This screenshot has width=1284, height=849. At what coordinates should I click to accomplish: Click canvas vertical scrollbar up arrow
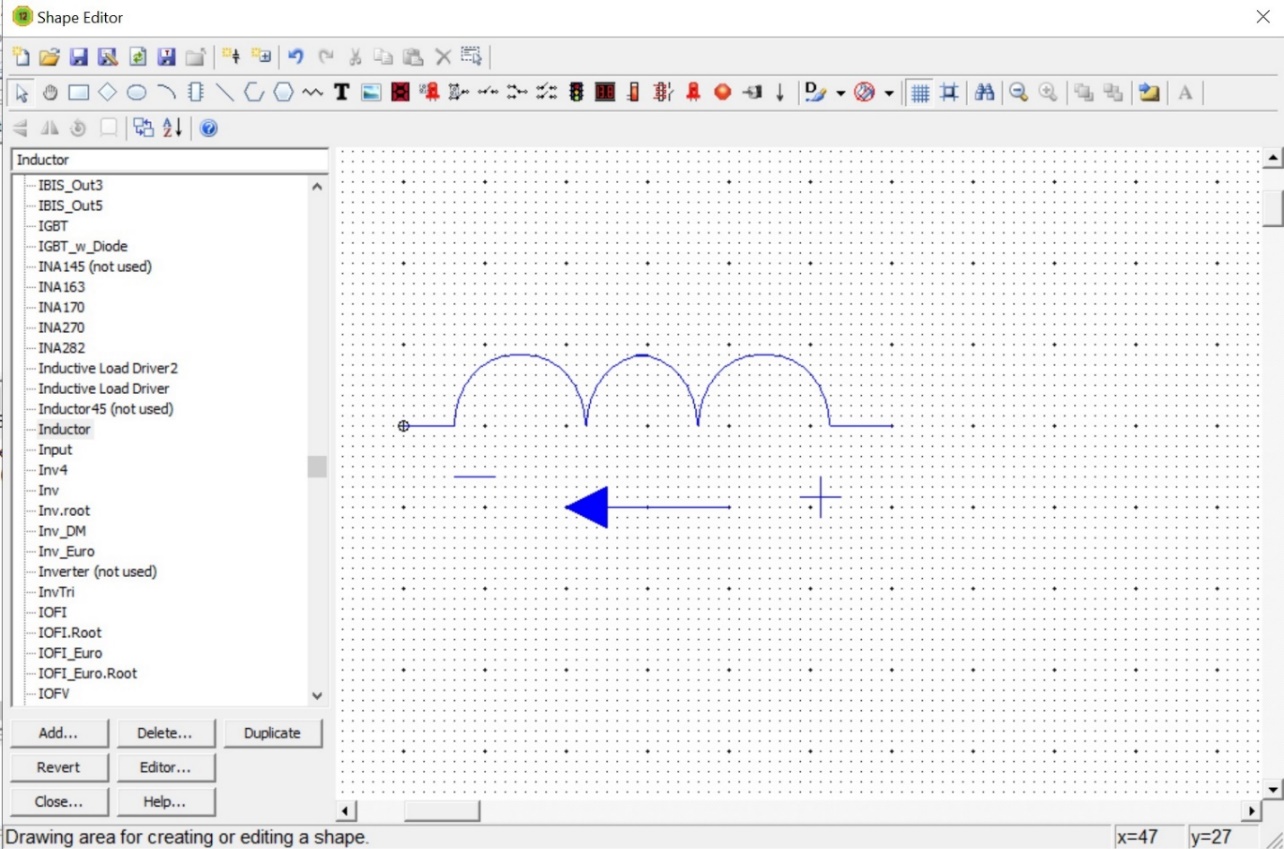tap(1273, 158)
